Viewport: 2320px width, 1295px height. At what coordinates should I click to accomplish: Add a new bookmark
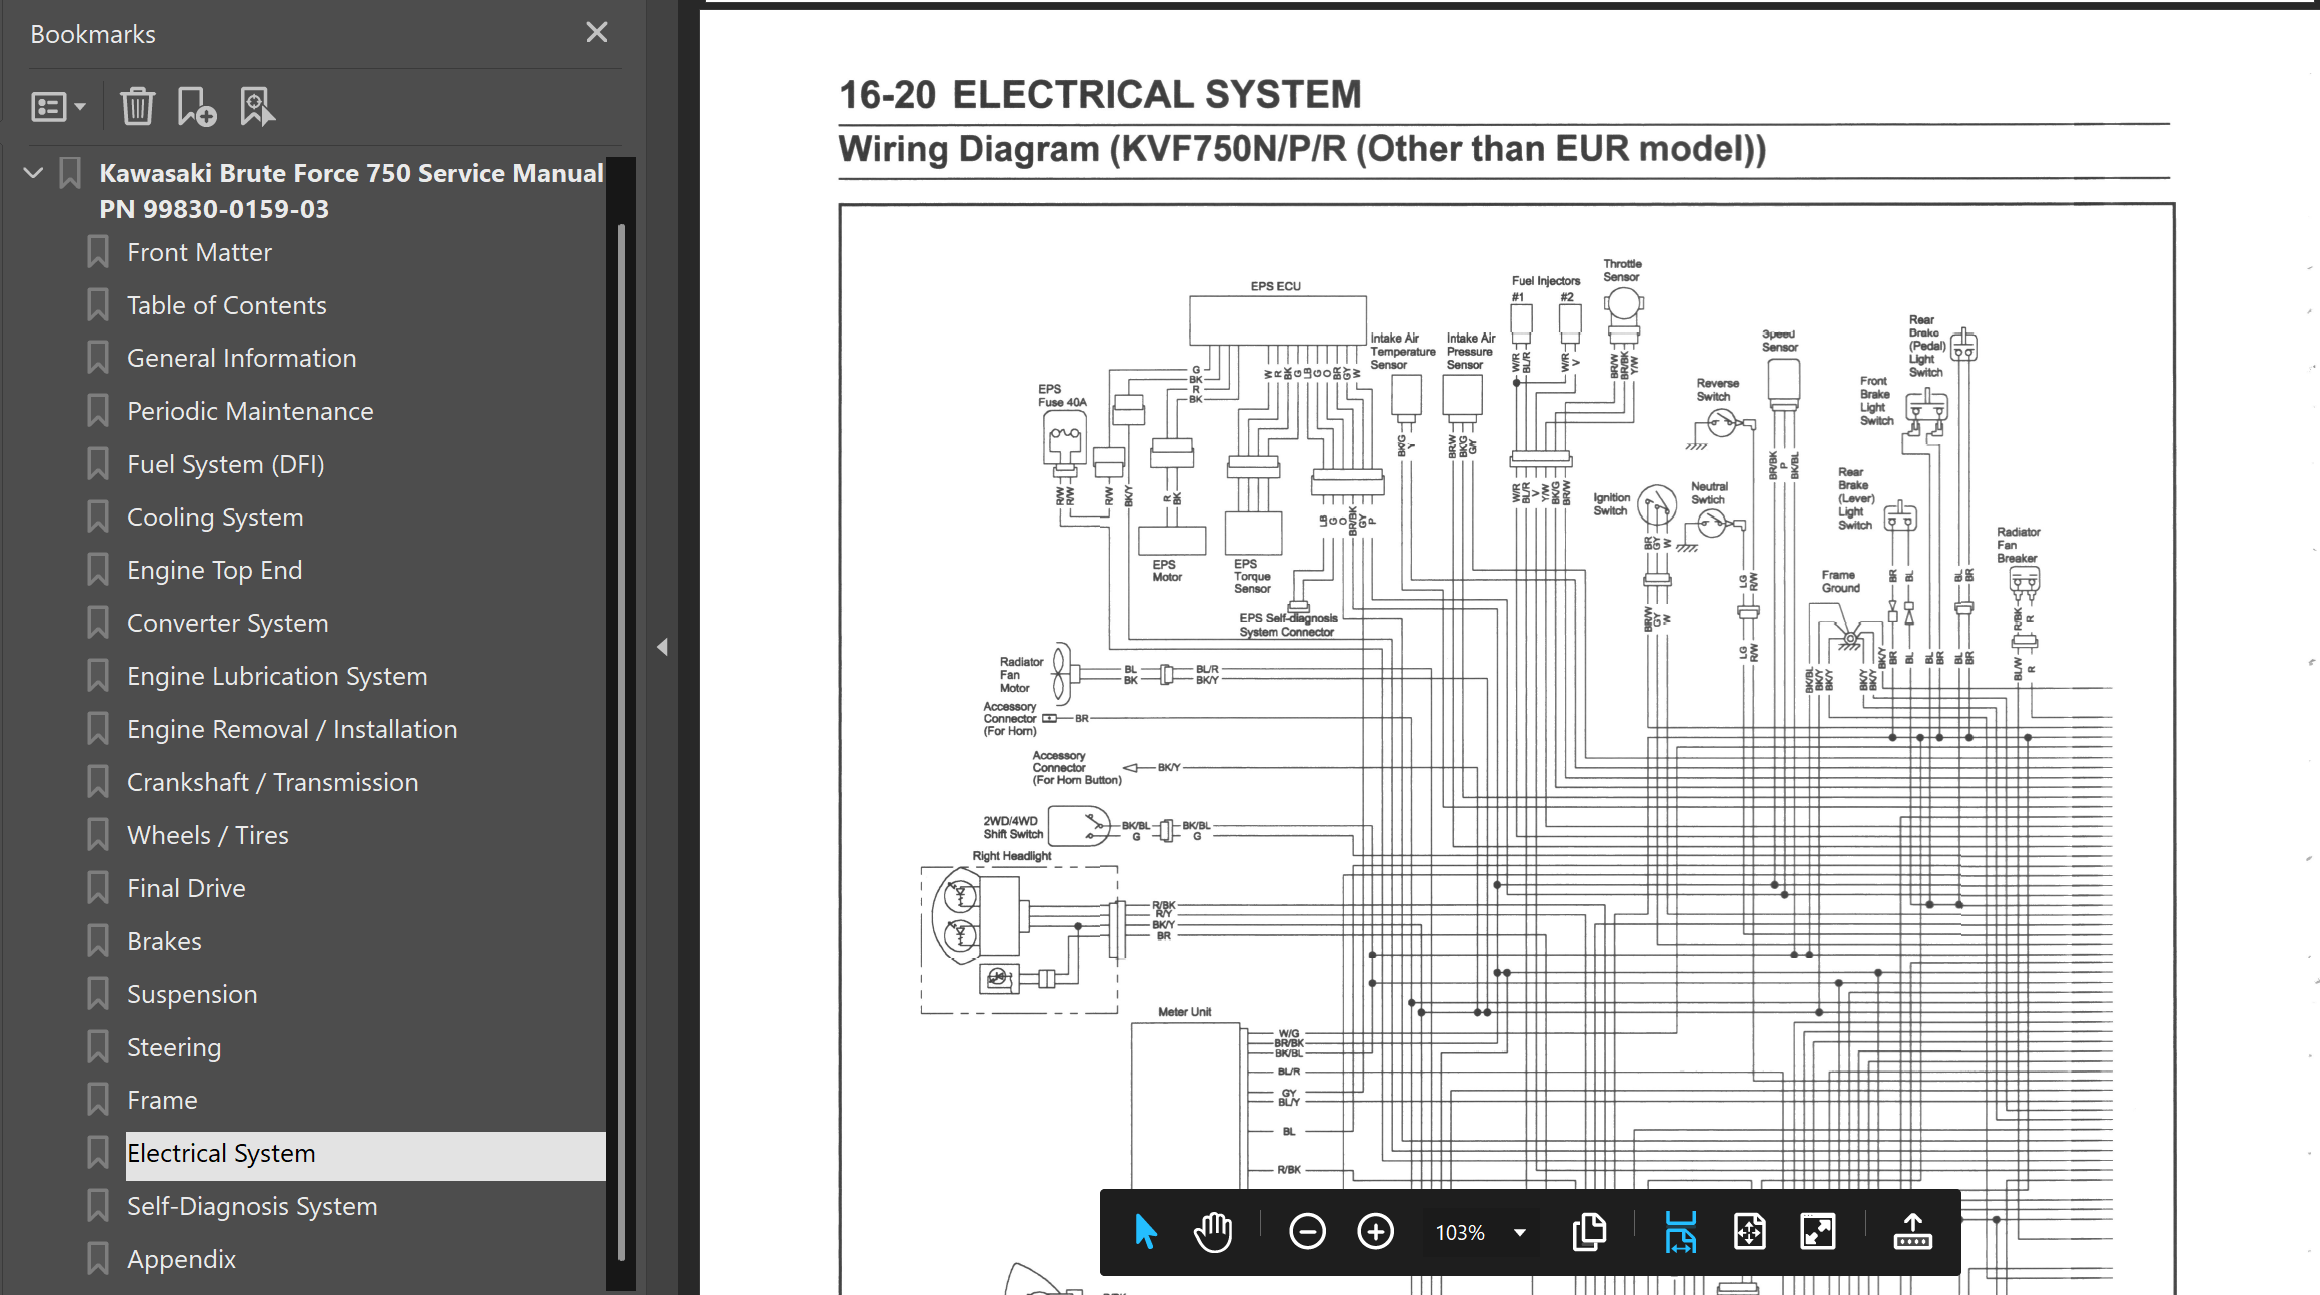[x=196, y=107]
